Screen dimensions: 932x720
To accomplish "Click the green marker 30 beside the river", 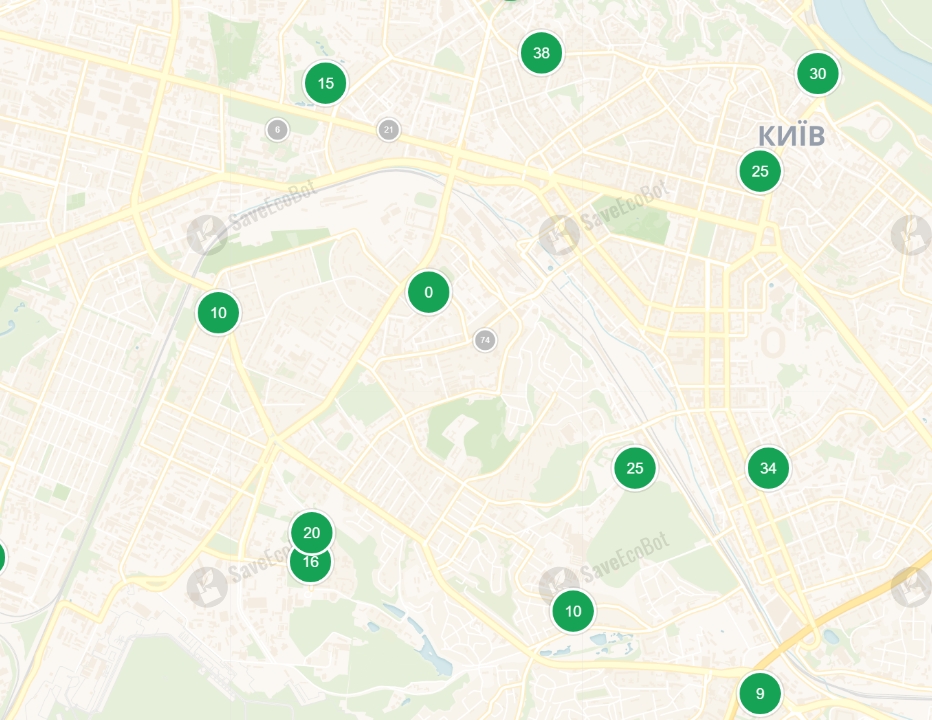I will (x=817, y=74).
